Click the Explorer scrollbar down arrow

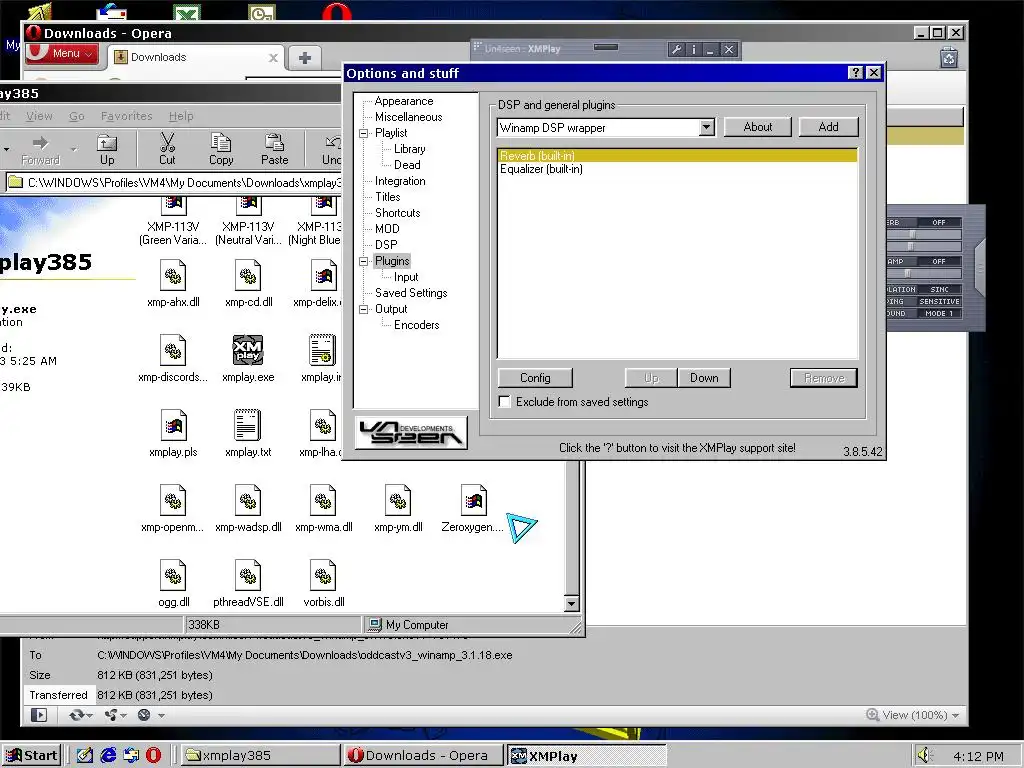(571, 603)
